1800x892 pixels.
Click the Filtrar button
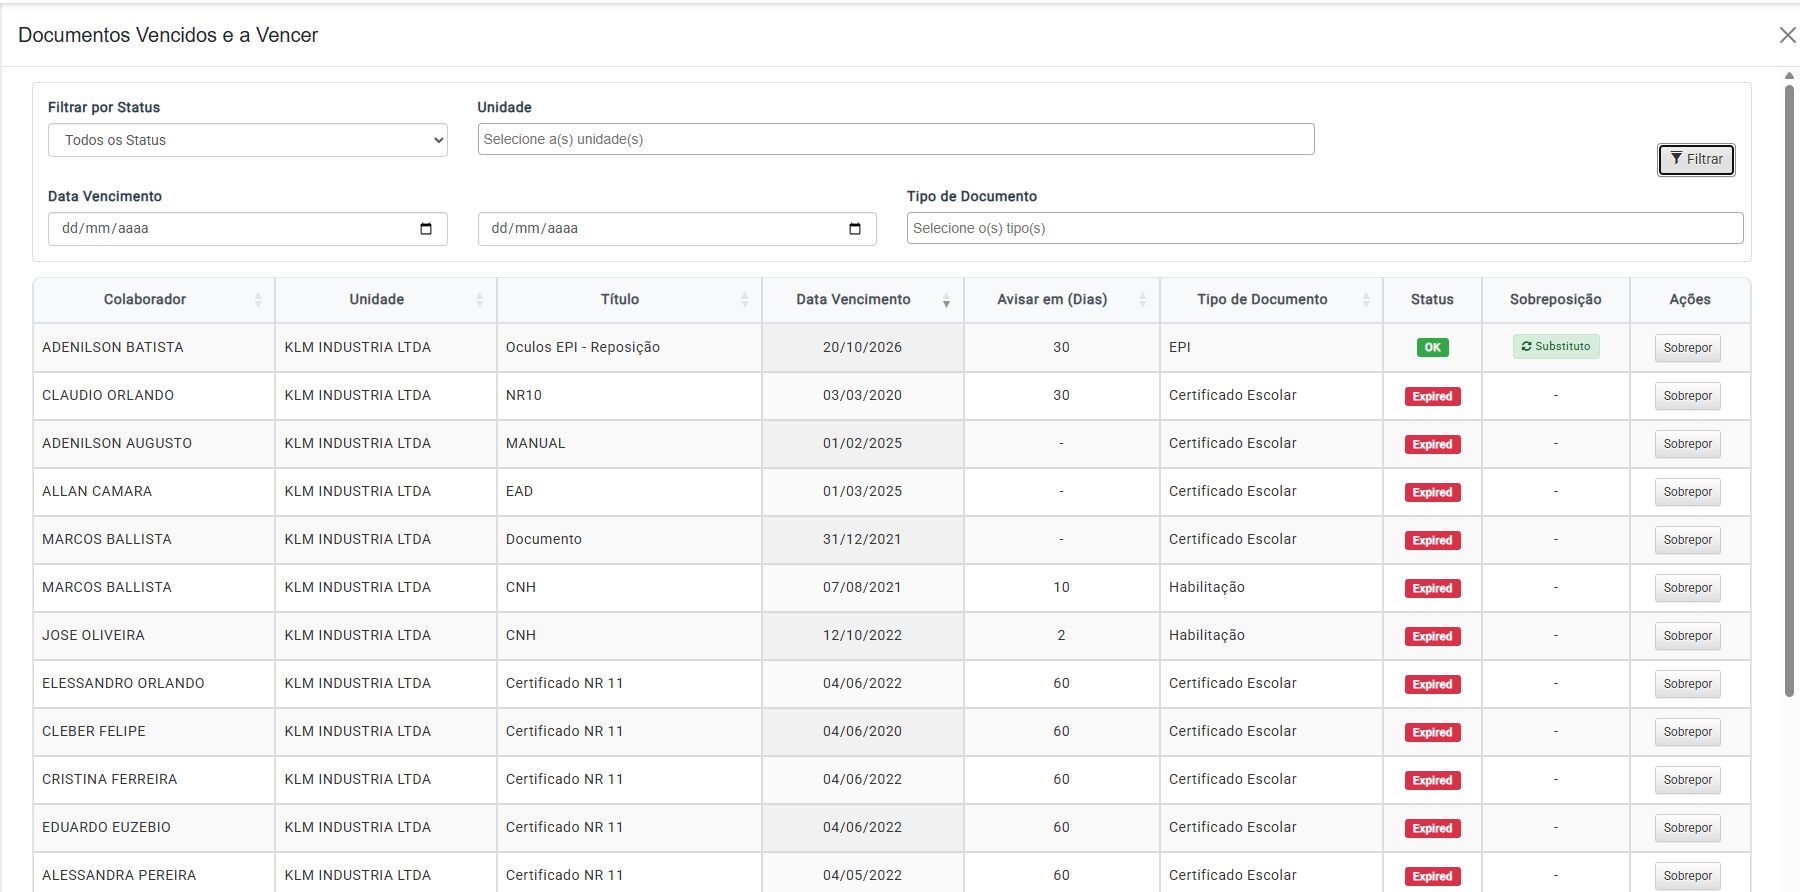coord(1696,159)
